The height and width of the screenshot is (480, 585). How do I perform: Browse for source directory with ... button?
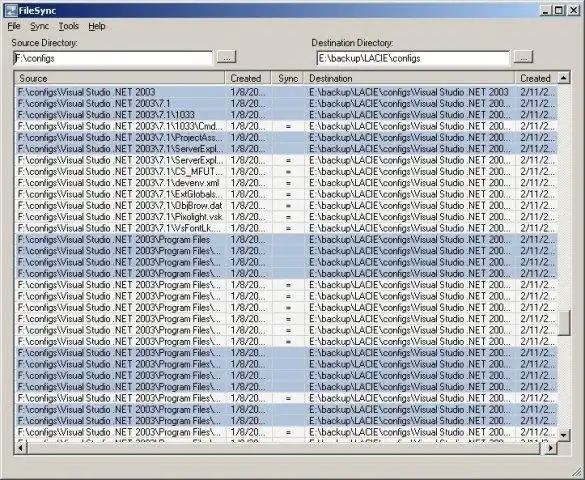pyautogui.click(x=226, y=57)
